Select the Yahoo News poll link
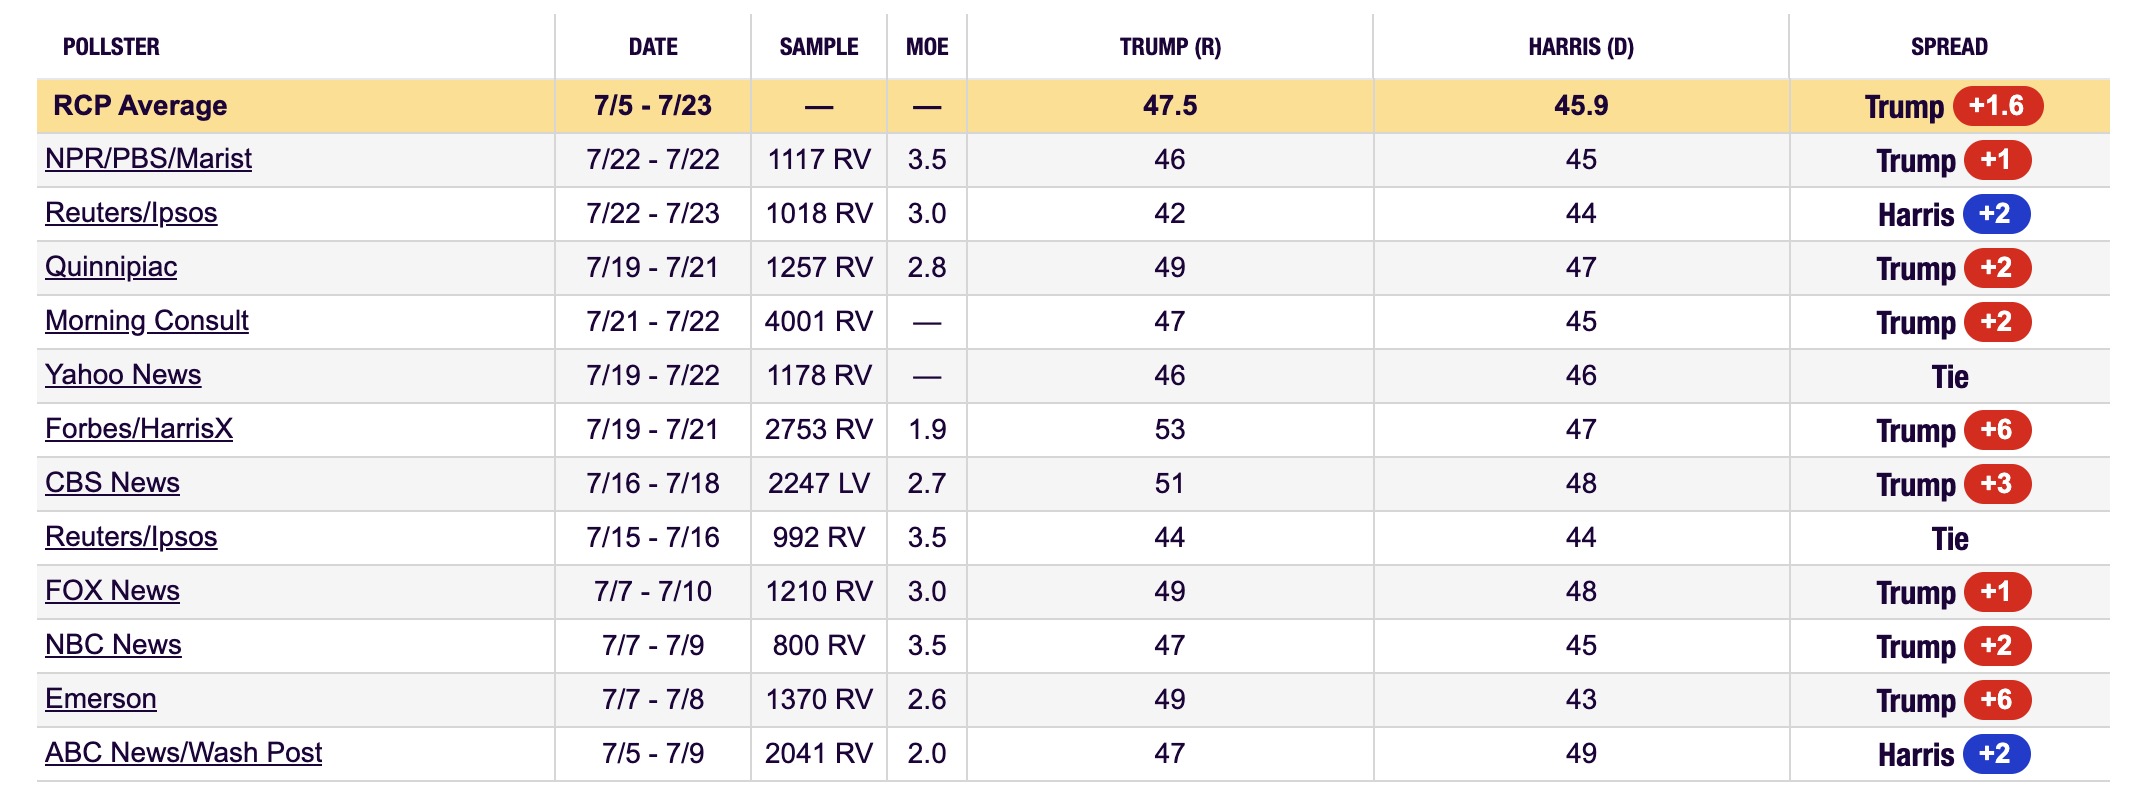2144x798 pixels. click(x=123, y=375)
